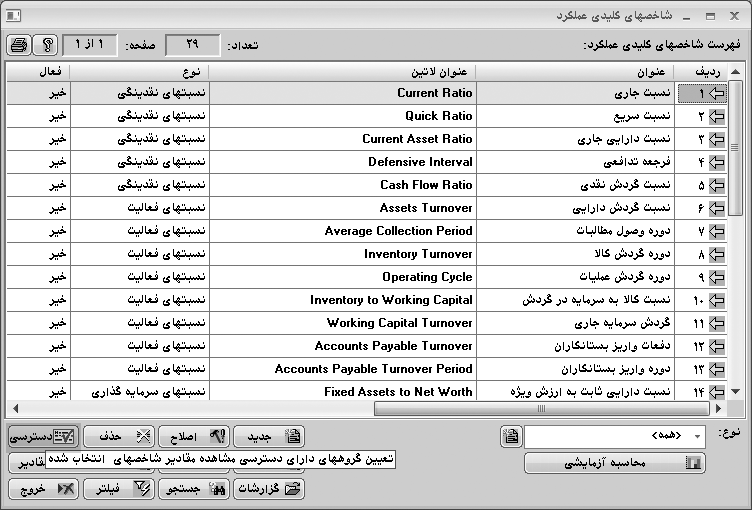Open the دسترسی (Access) settings button
This screenshot has width=752, height=510.
pyautogui.click(x=43, y=437)
